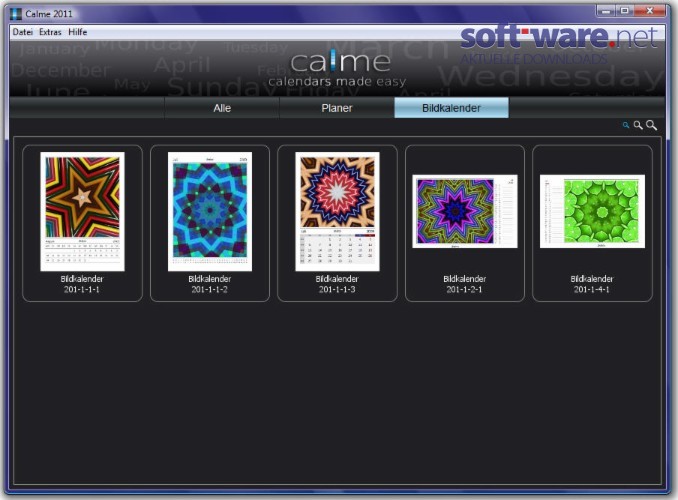Close the Calme 2011 window
Viewport: 678px width, 500px height.
[x=650, y=11]
